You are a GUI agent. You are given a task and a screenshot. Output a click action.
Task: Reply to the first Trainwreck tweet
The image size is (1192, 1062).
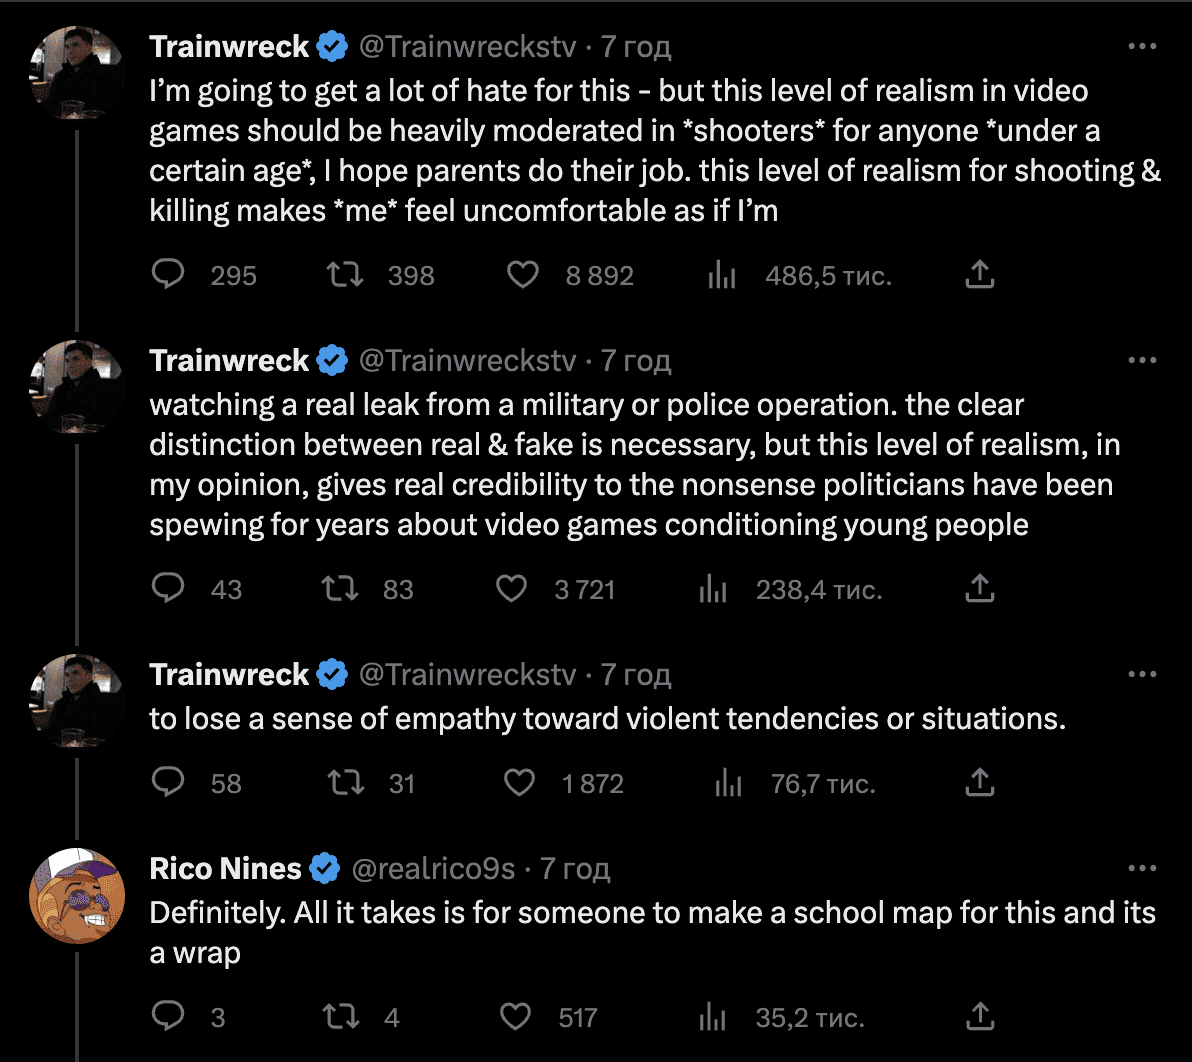168,274
